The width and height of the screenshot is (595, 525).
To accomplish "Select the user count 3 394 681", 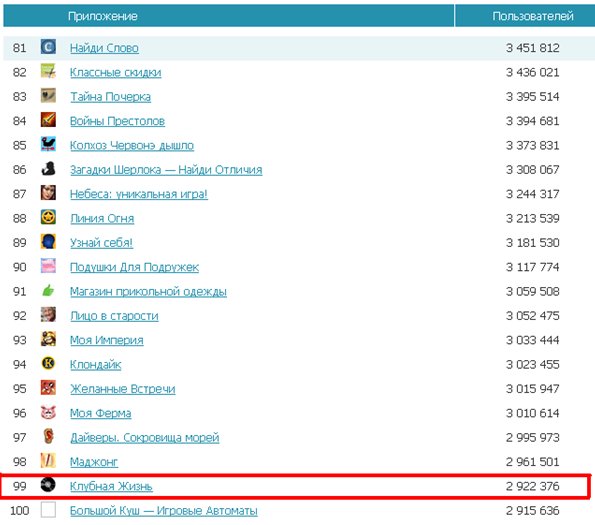I will pos(532,121).
